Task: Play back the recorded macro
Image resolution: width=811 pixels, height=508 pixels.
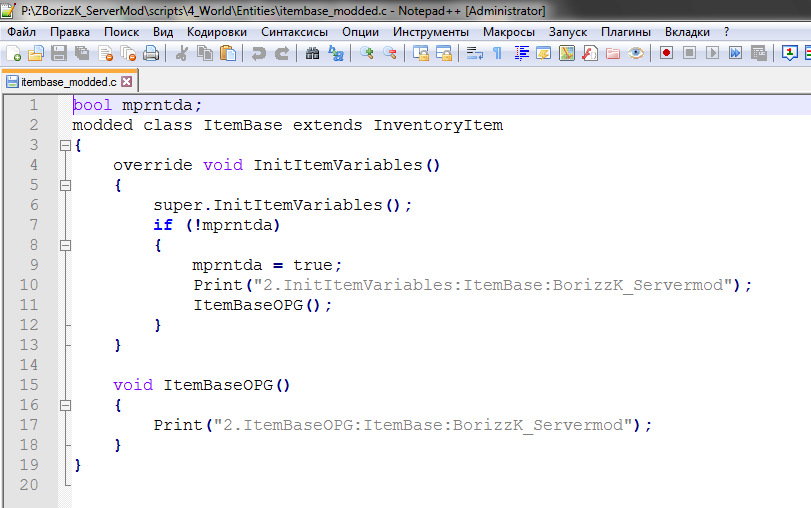Action: (712, 53)
